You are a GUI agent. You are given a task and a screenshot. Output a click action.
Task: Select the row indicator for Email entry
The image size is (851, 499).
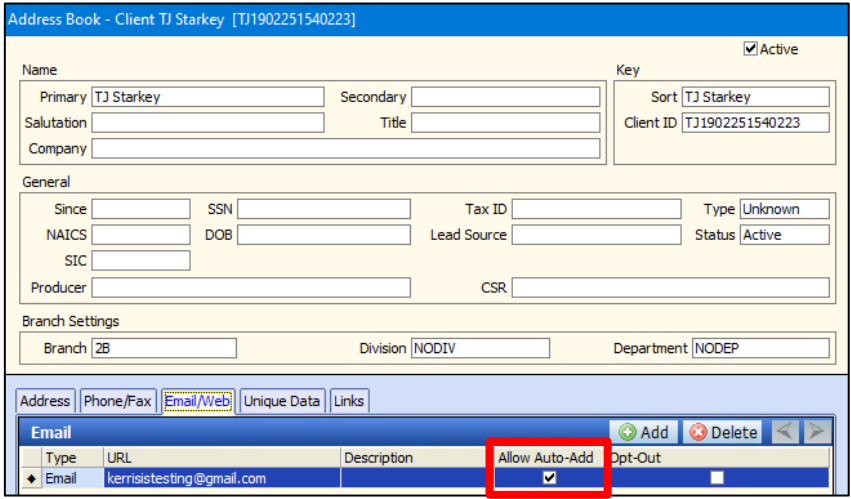coord(31,479)
